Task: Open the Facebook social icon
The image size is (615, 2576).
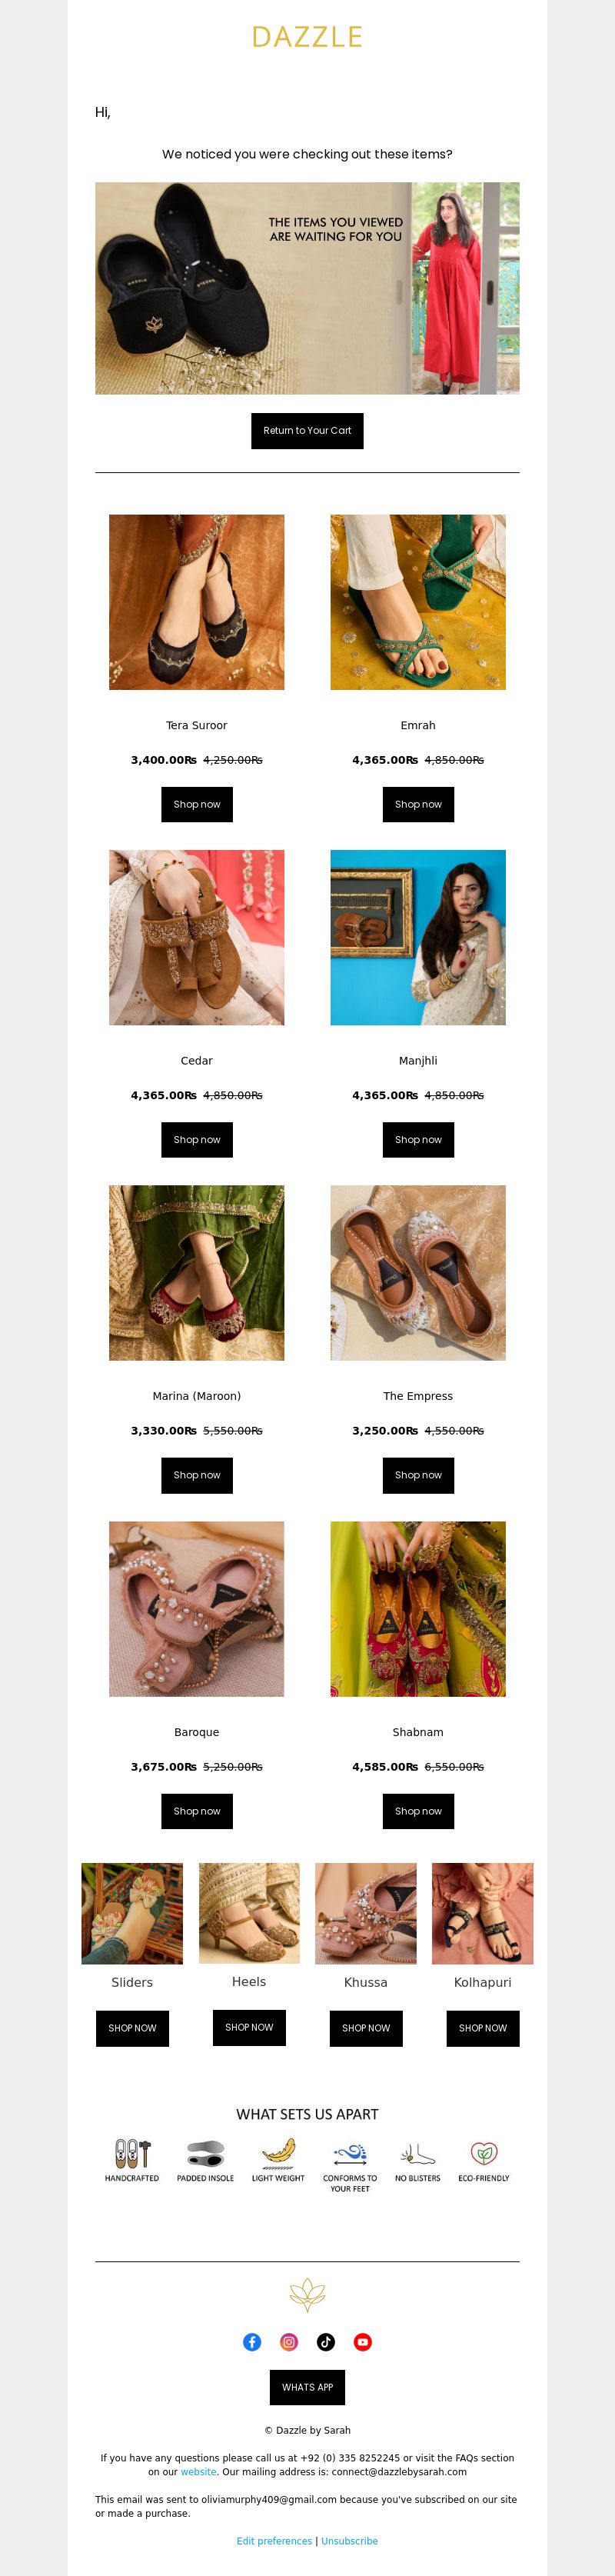Action: pos(252,2341)
